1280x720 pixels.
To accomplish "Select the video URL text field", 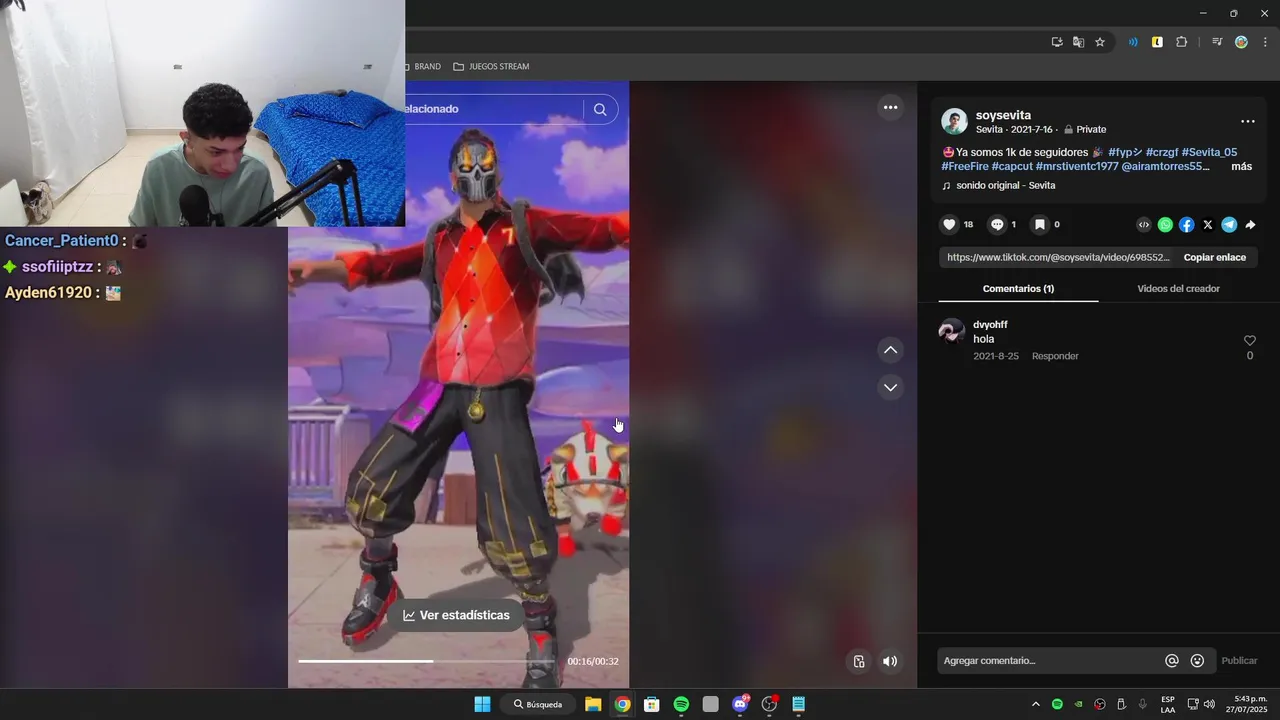I will [x=1058, y=257].
